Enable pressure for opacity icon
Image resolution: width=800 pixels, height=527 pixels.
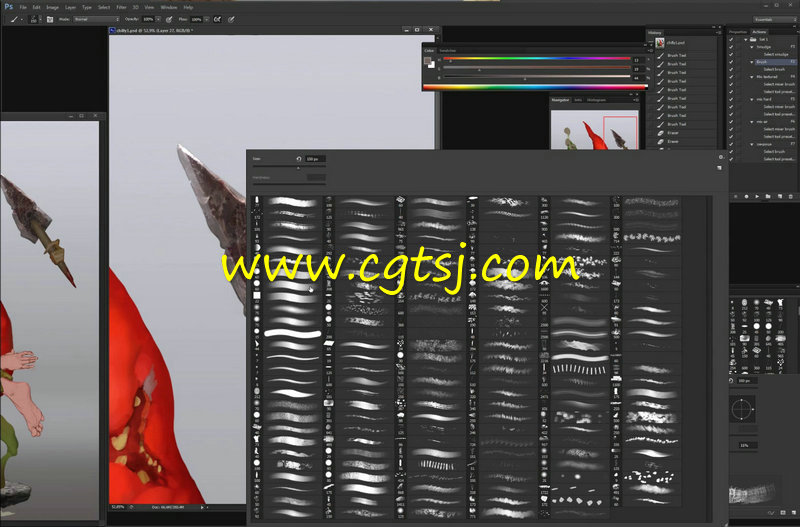[x=169, y=19]
